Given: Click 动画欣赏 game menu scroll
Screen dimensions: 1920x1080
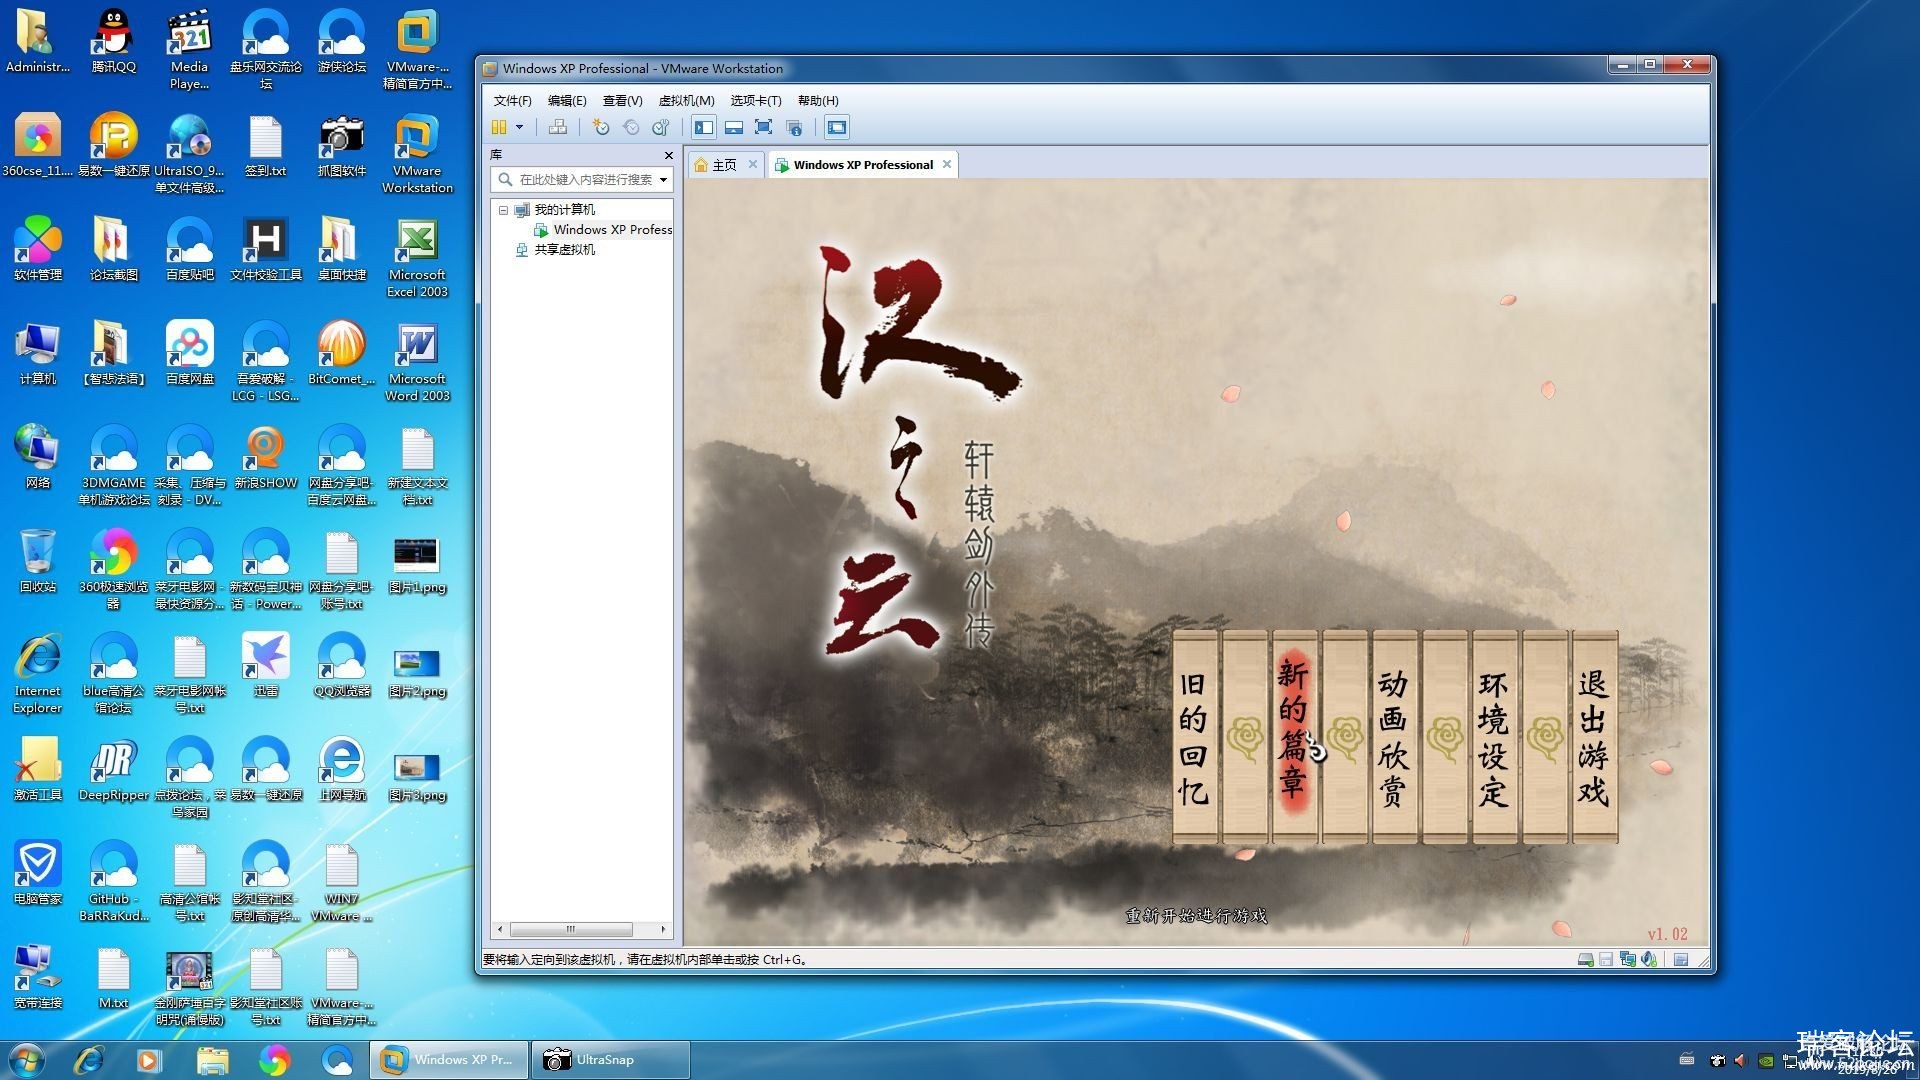Looking at the screenshot, I should [1394, 737].
